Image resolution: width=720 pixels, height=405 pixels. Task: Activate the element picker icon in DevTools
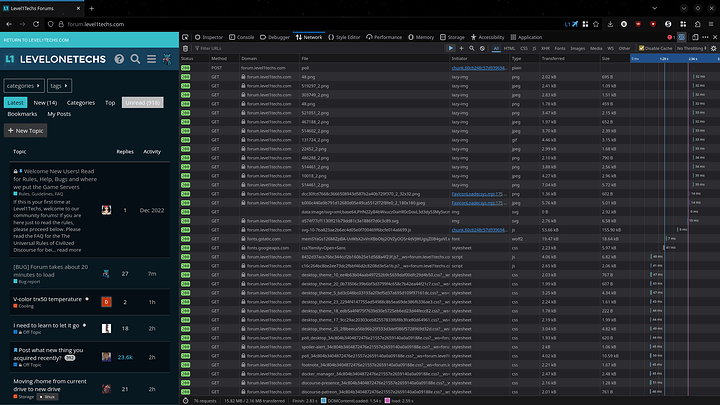pos(187,36)
